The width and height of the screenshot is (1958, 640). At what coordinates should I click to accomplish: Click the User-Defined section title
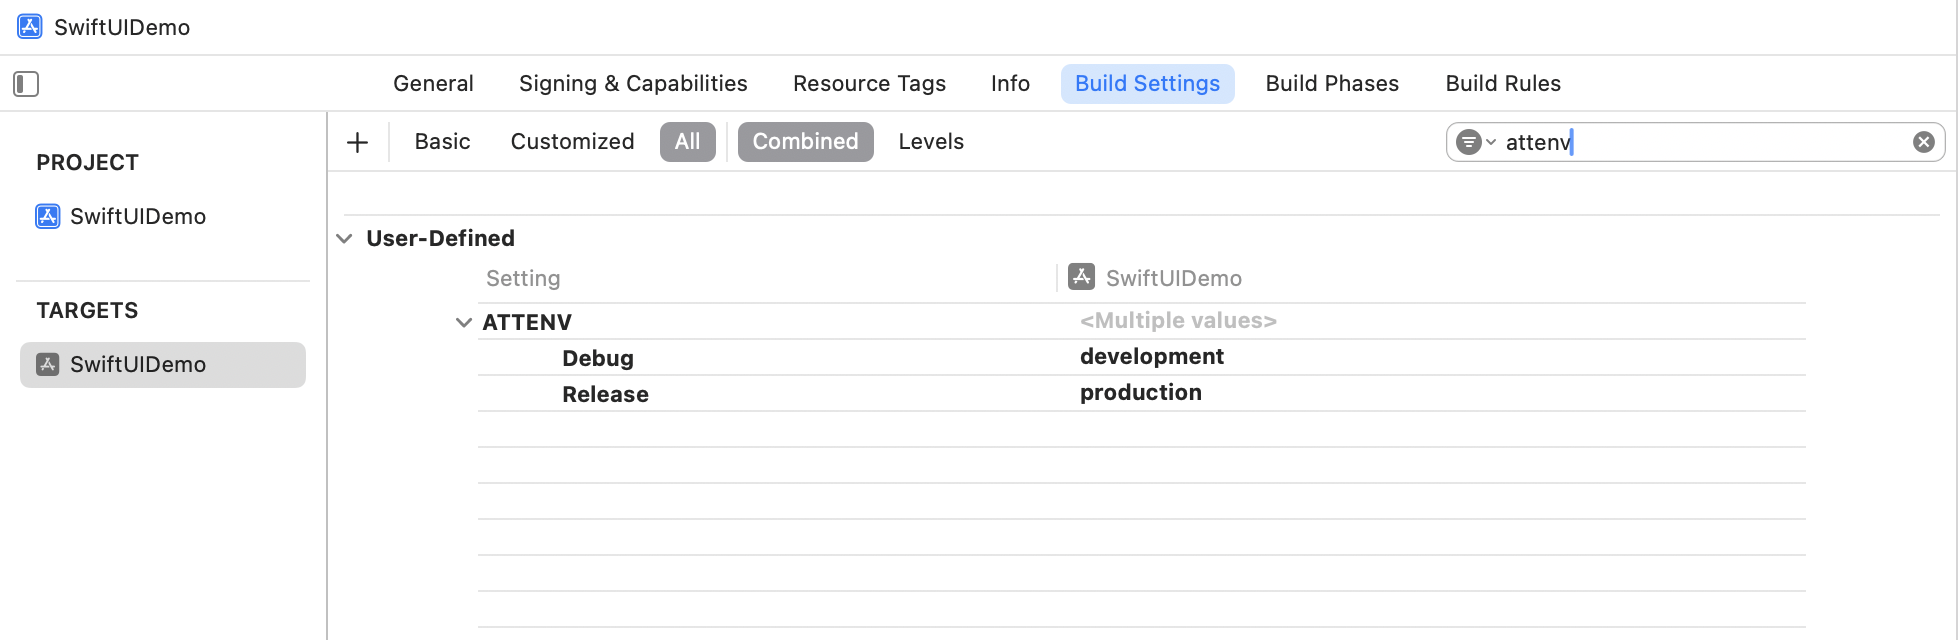point(440,239)
